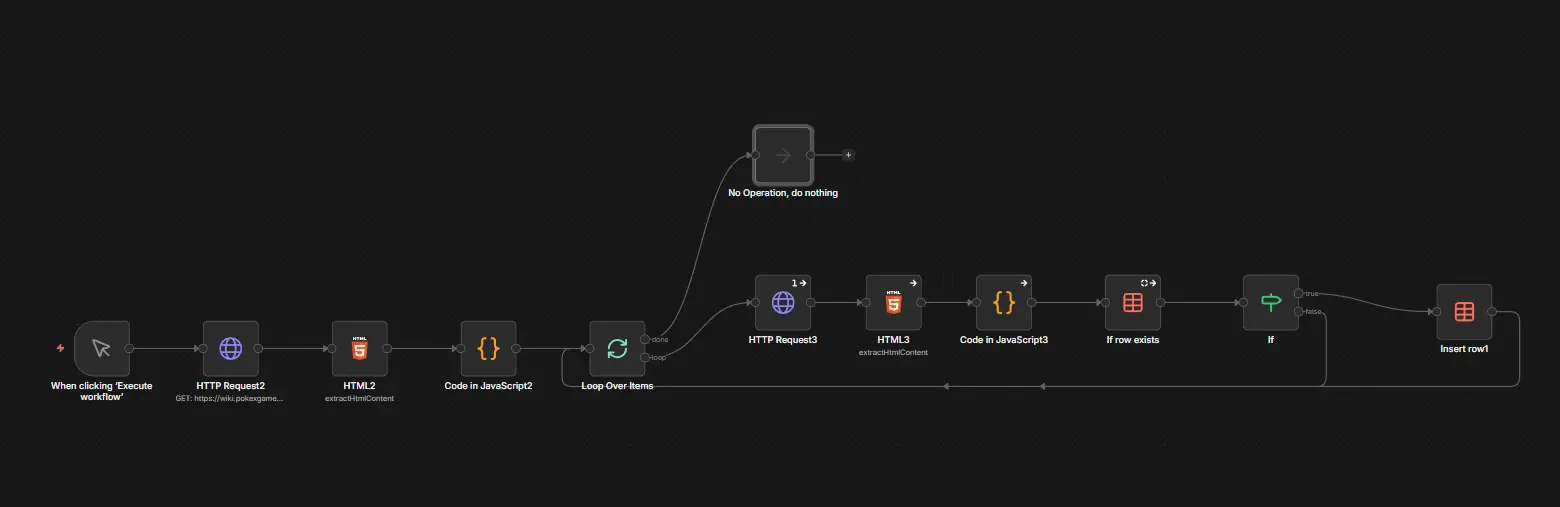The height and width of the screenshot is (507, 1560).
Task: Open the Code in JavaScript2 node
Action: [488, 348]
